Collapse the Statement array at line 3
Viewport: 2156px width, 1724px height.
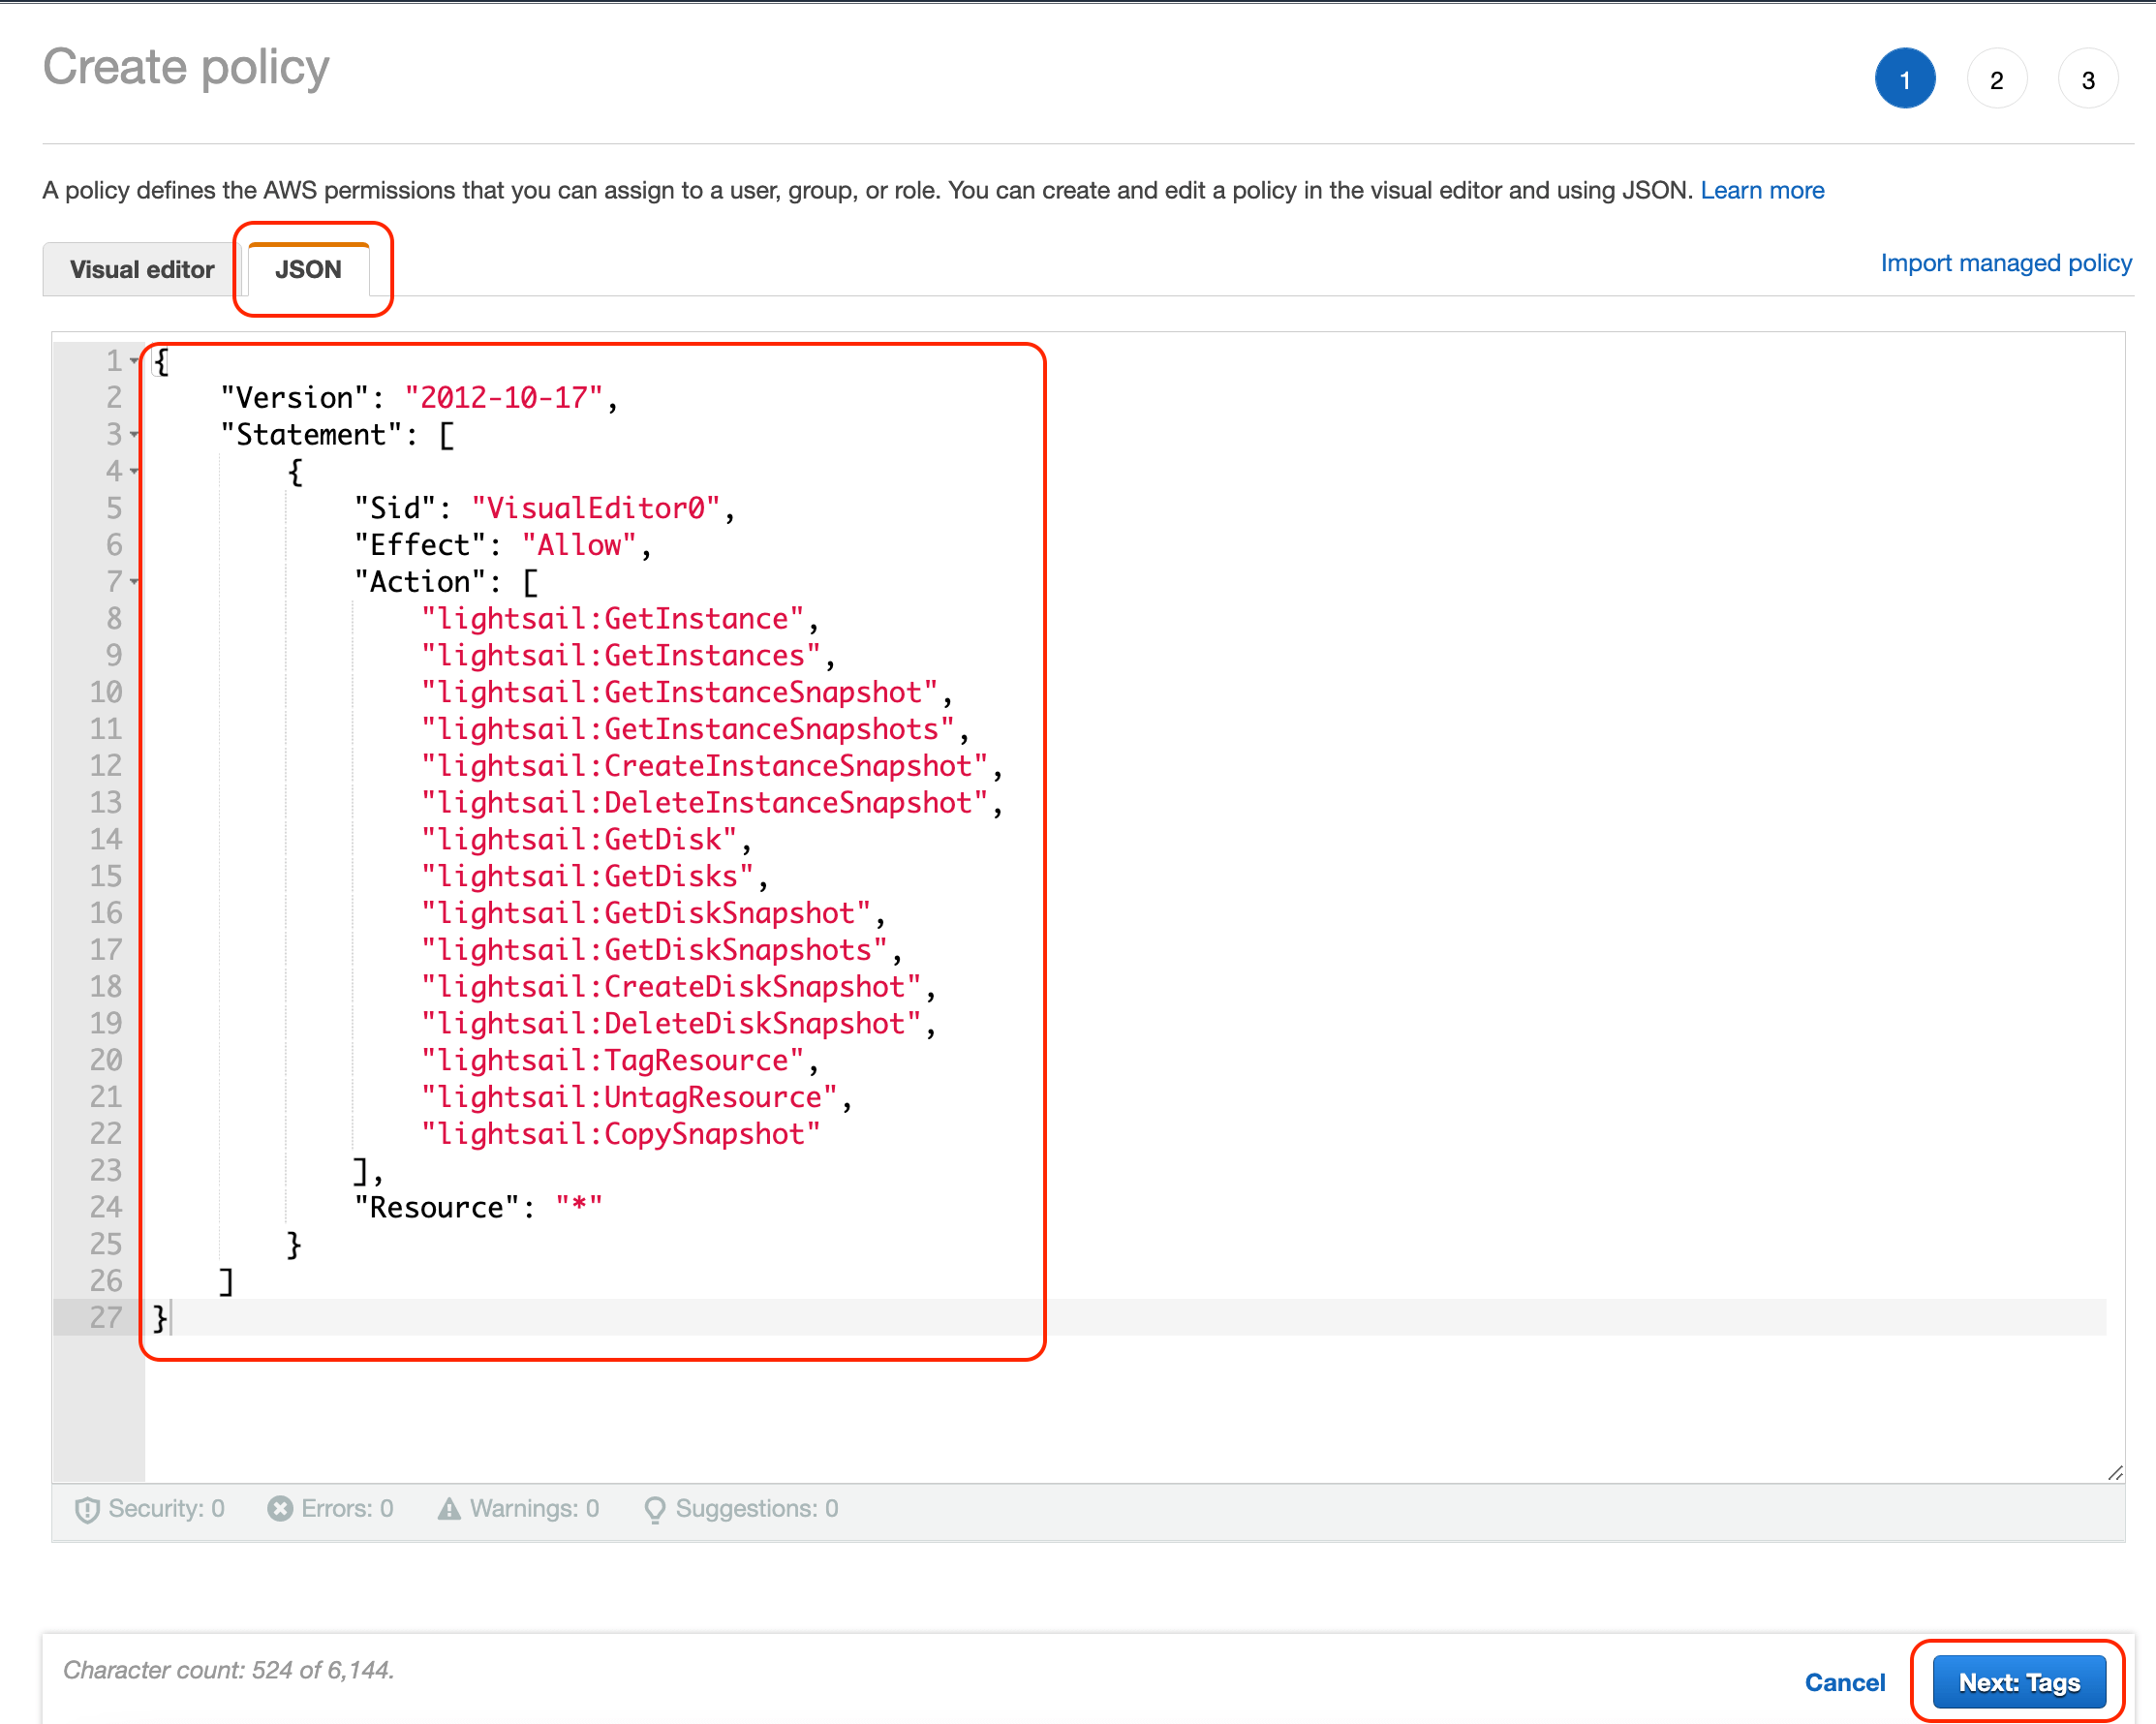(134, 434)
